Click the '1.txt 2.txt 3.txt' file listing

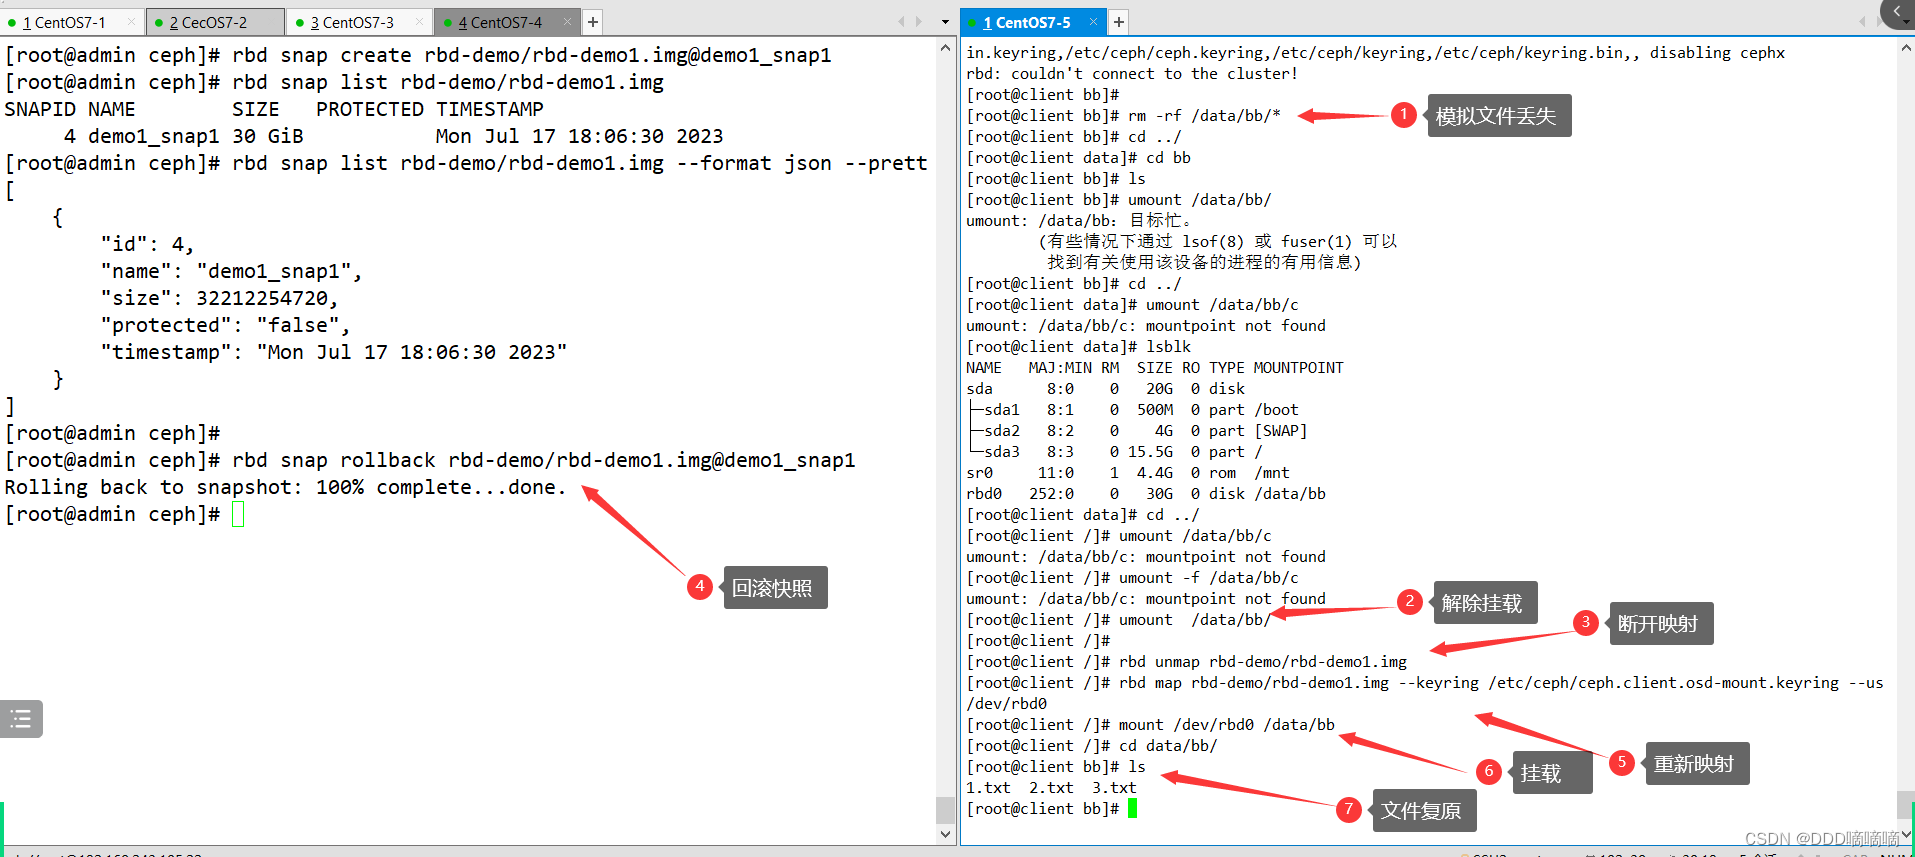tap(1051, 787)
